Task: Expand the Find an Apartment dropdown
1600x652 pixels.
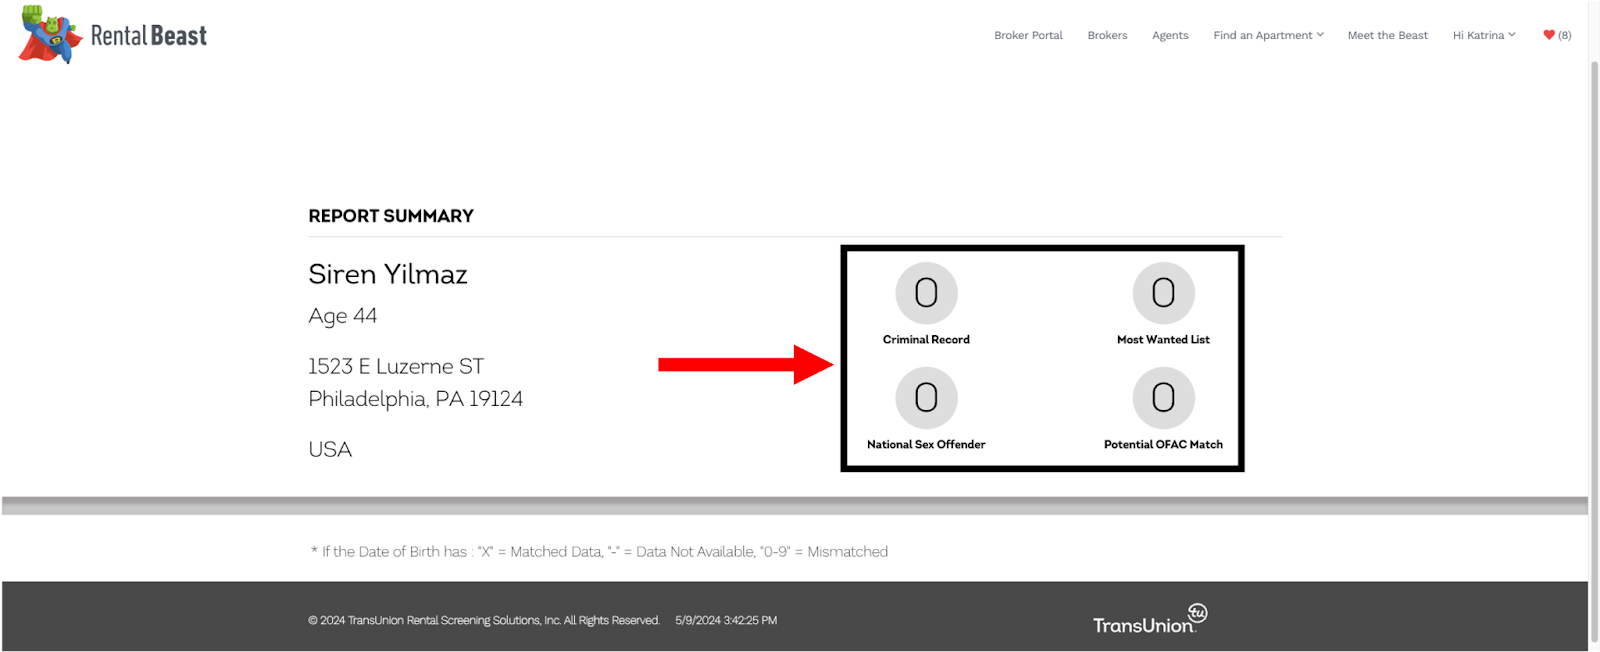Action: click(1268, 35)
